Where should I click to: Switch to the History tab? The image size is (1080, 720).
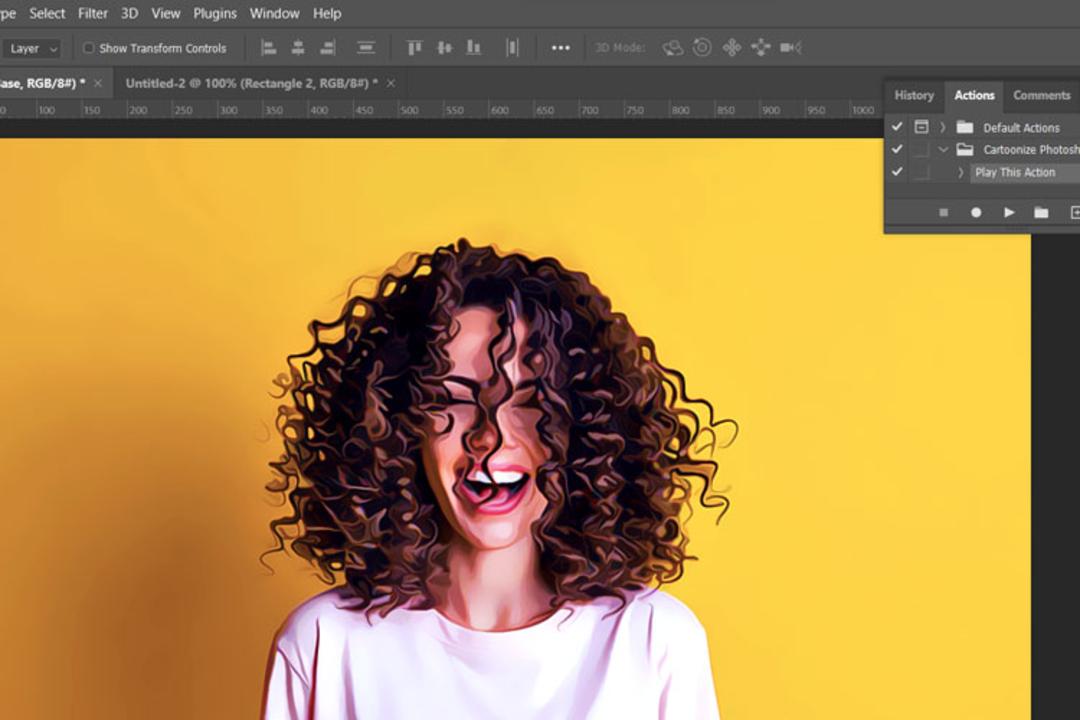pos(914,95)
